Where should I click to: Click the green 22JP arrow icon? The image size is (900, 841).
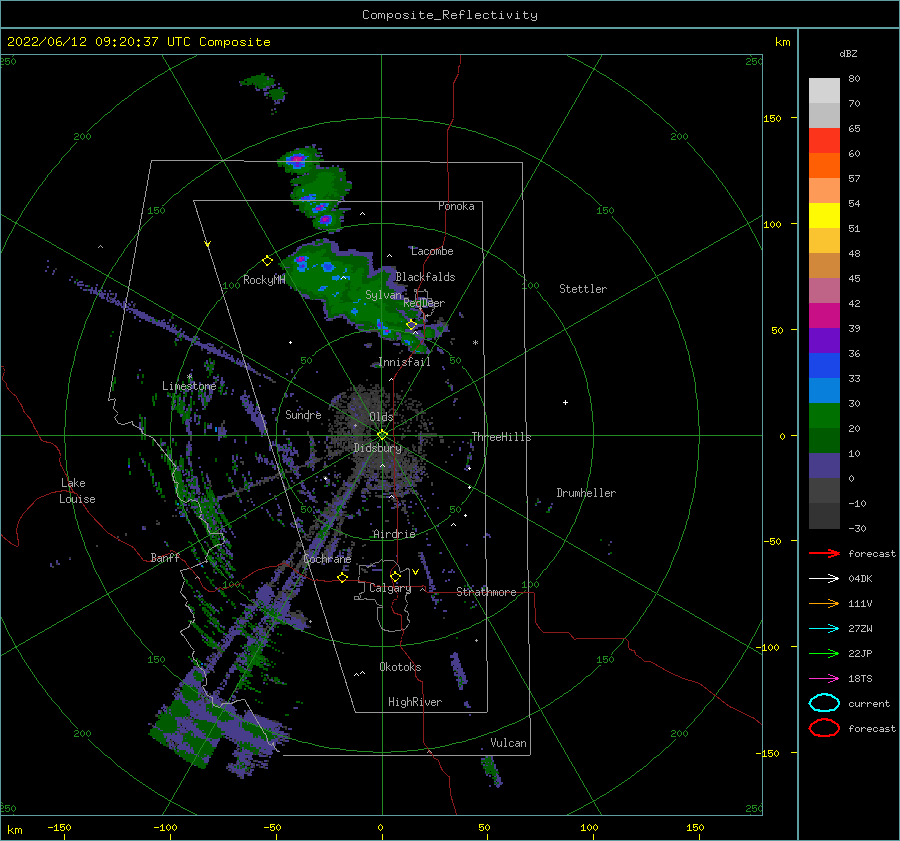[x=824, y=653]
